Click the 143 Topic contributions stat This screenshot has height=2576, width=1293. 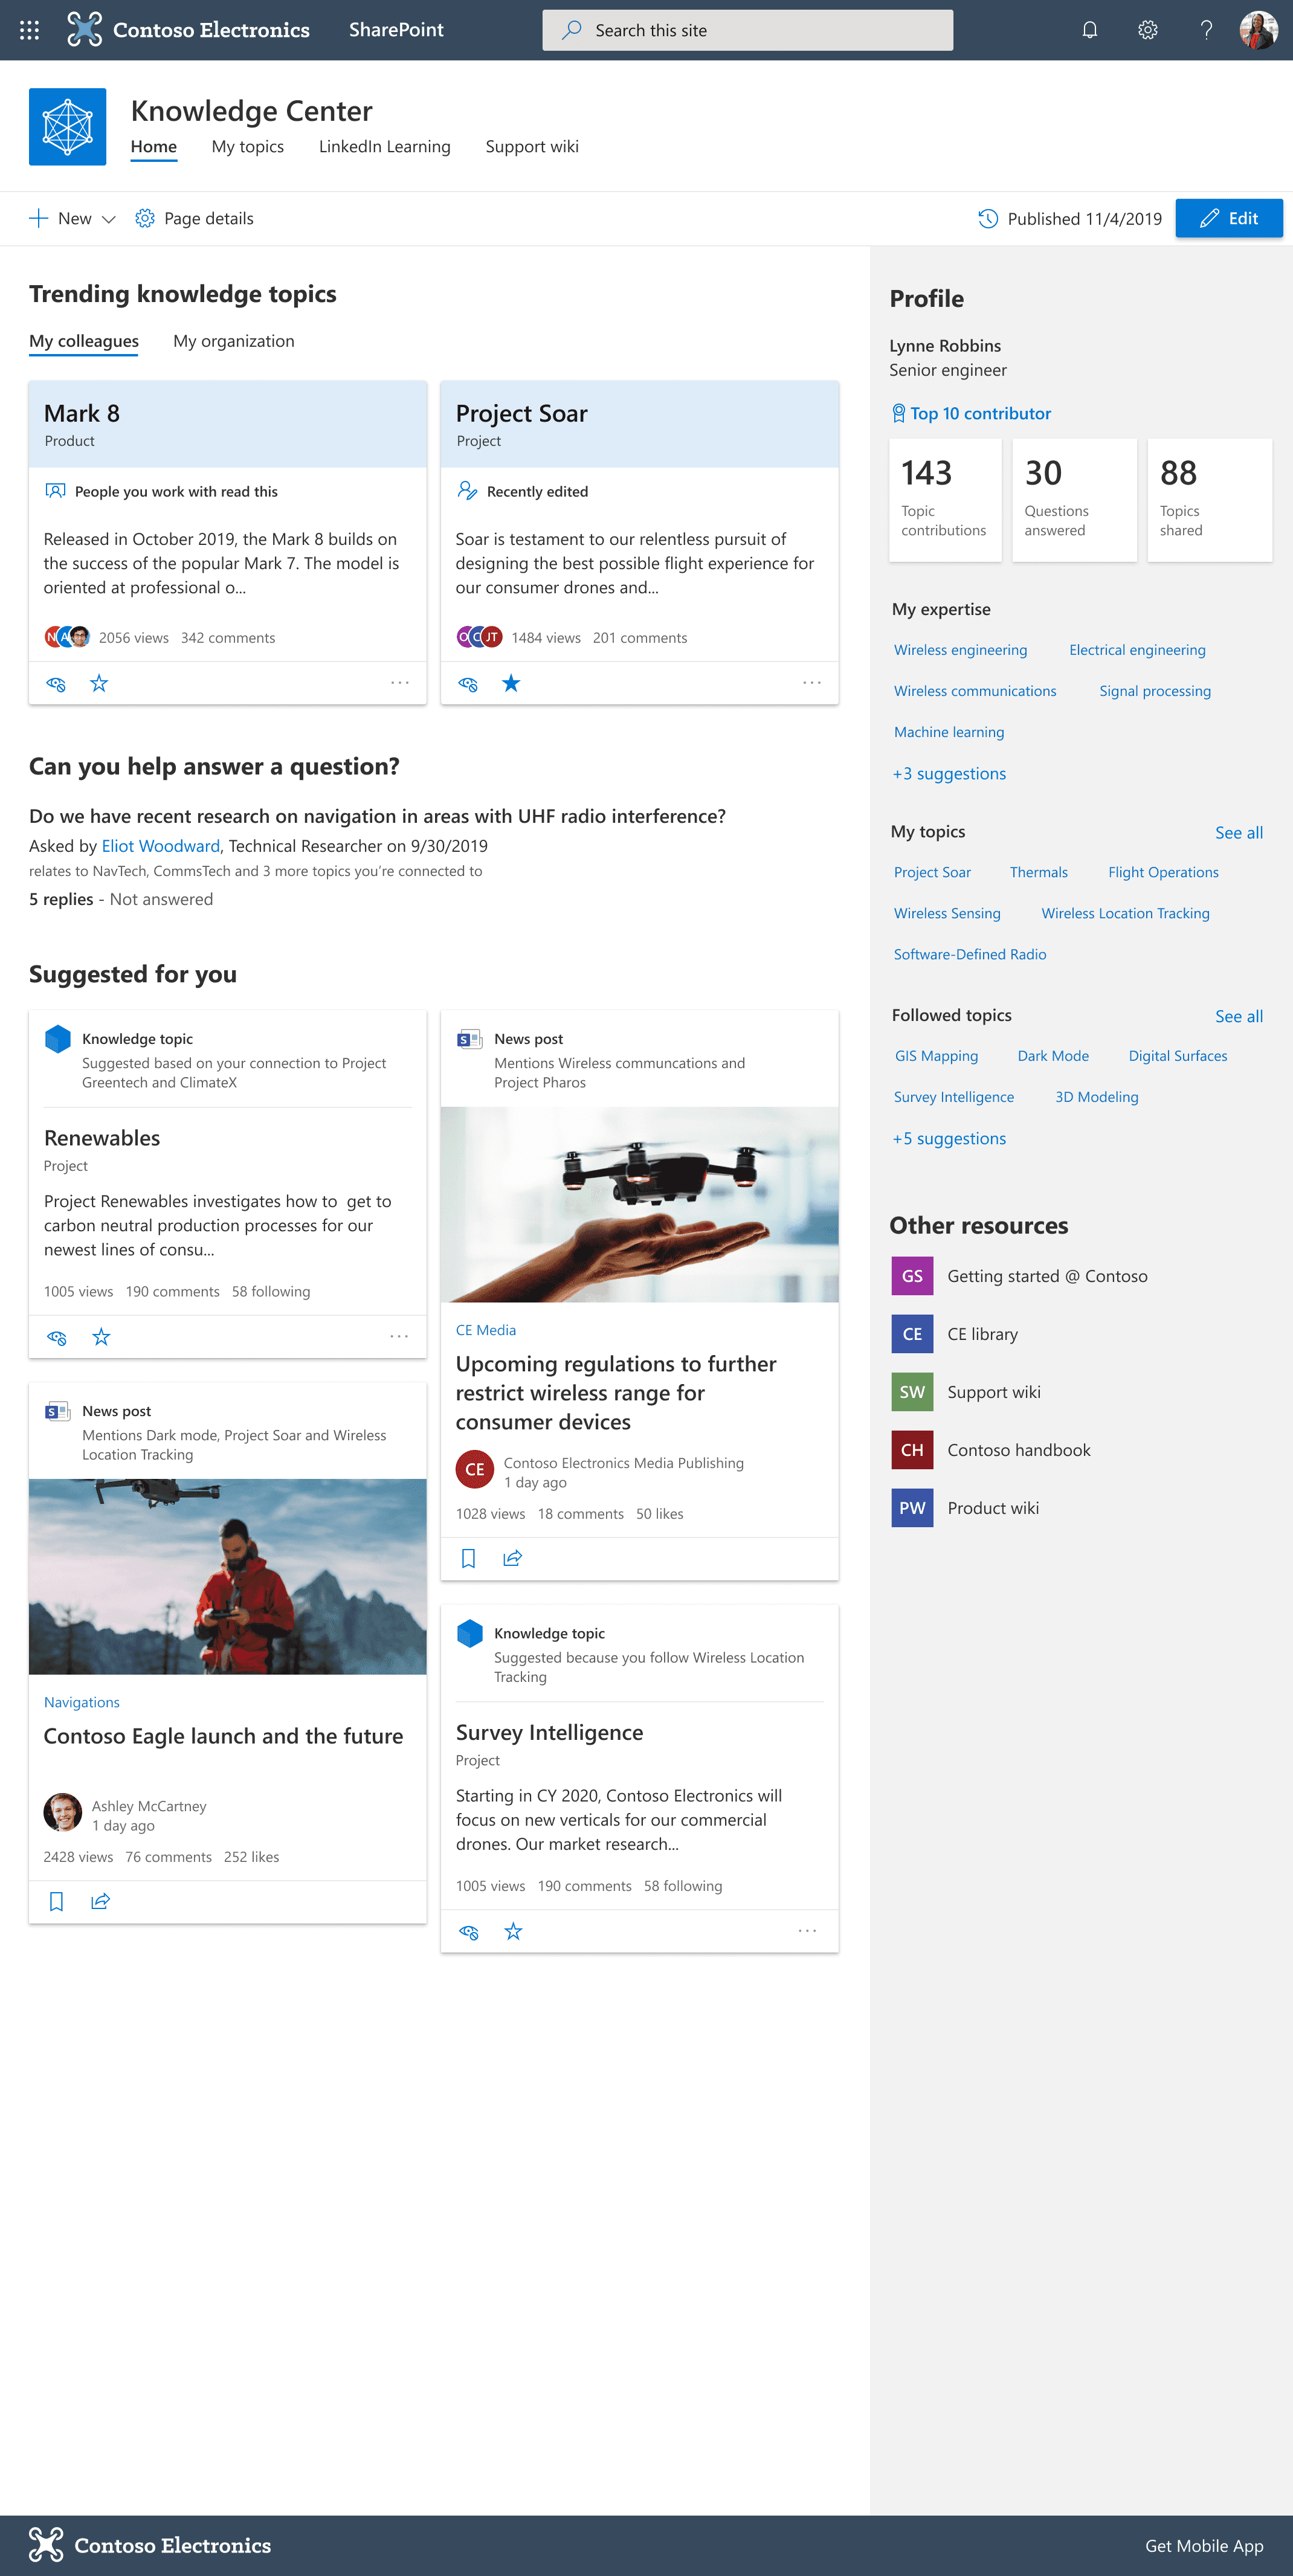click(945, 500)
